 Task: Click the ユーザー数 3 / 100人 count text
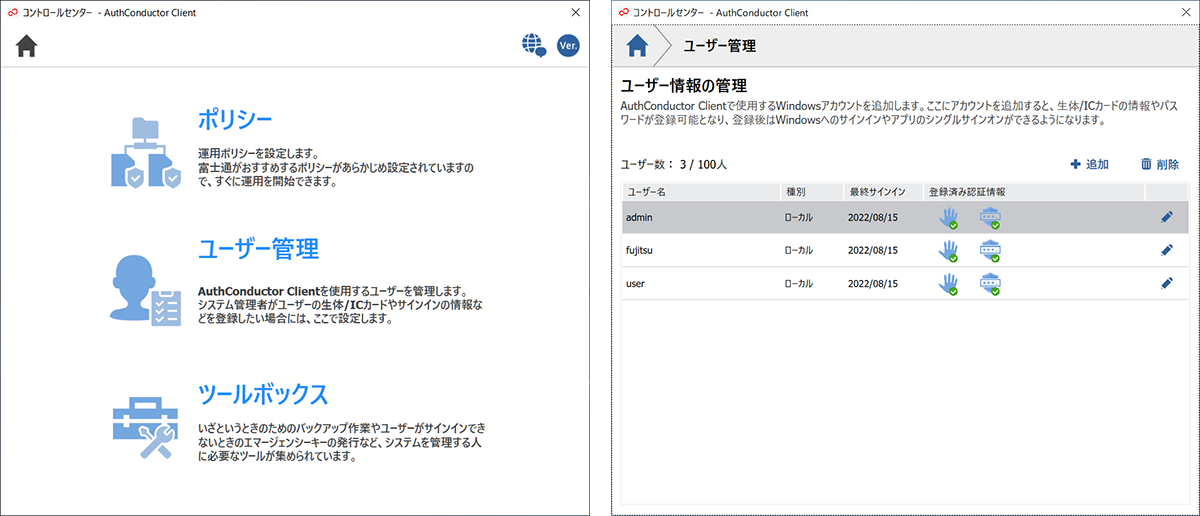pos(674,164)
